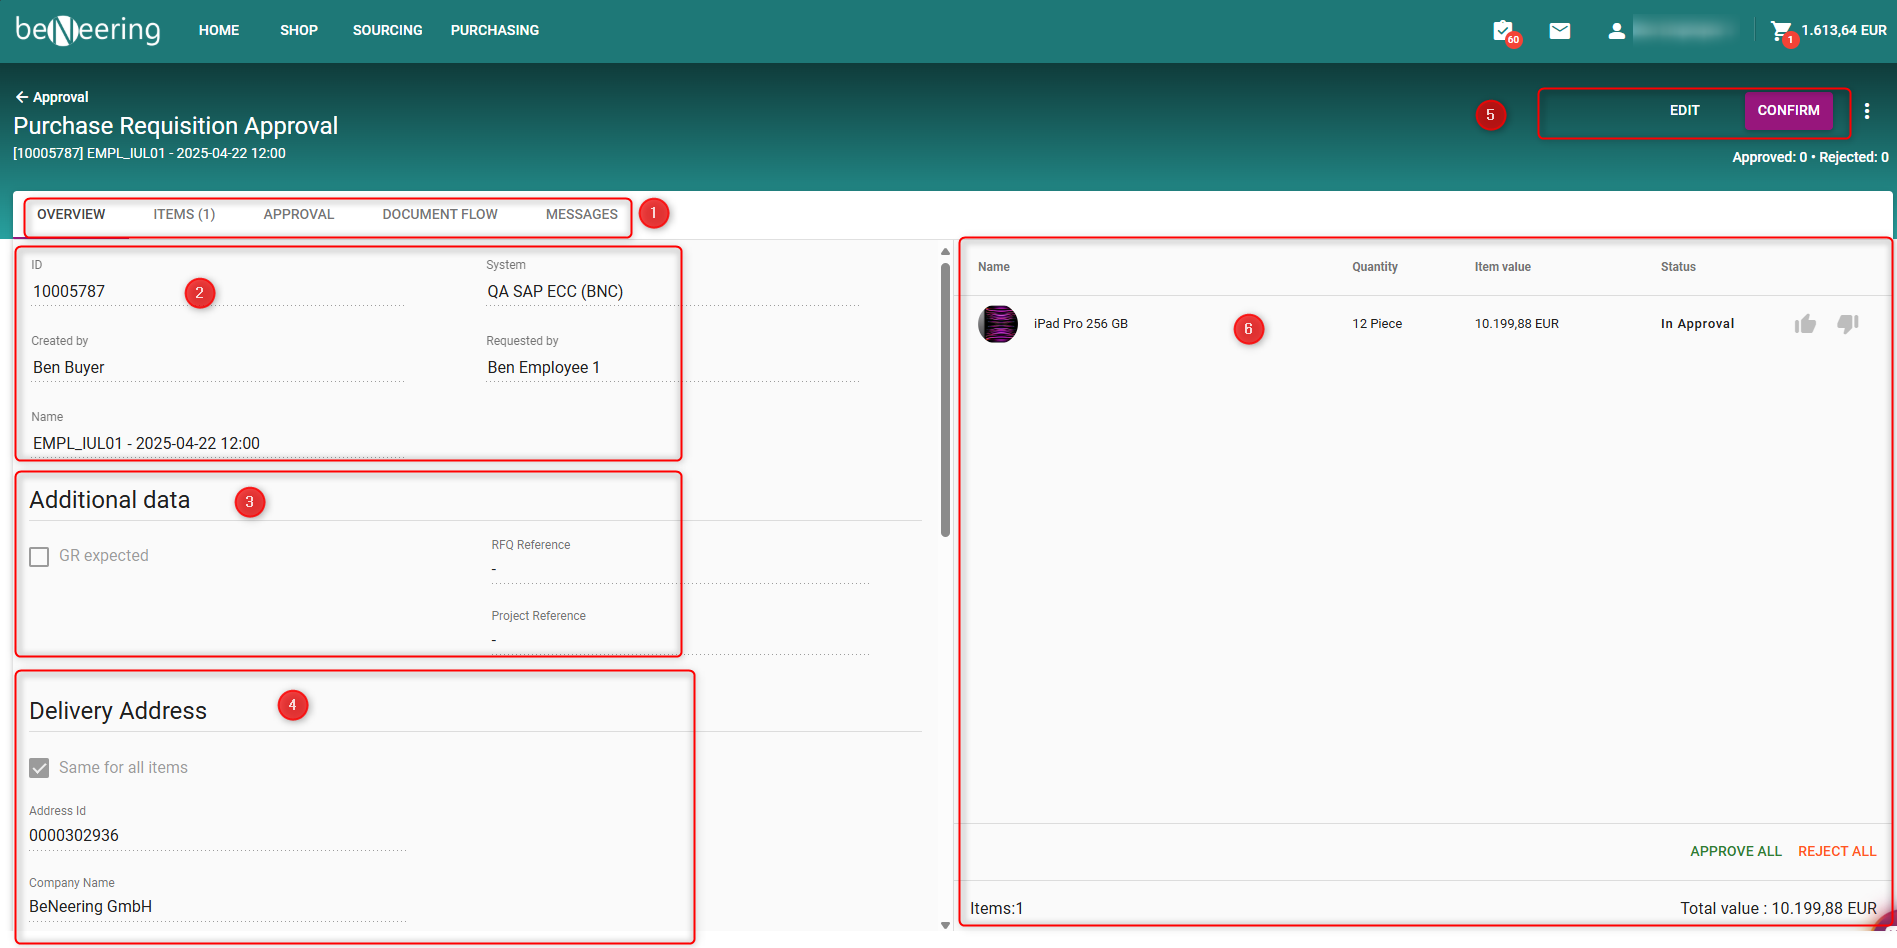Viewport: 1897px width, 948px height.
Task: Open the mail messages icon
Action: click(1559, 31)
